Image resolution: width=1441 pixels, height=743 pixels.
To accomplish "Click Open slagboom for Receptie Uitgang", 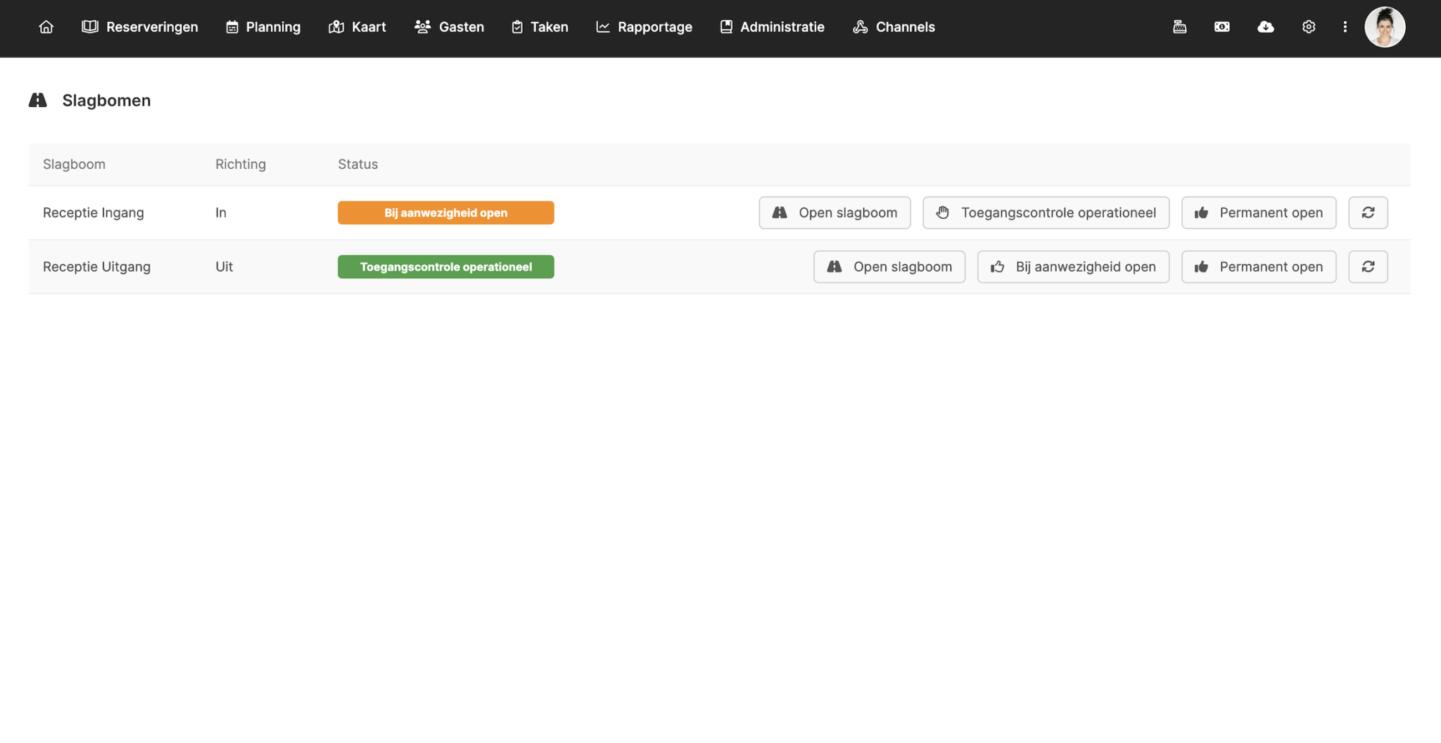I will click(x=889, y=267).
